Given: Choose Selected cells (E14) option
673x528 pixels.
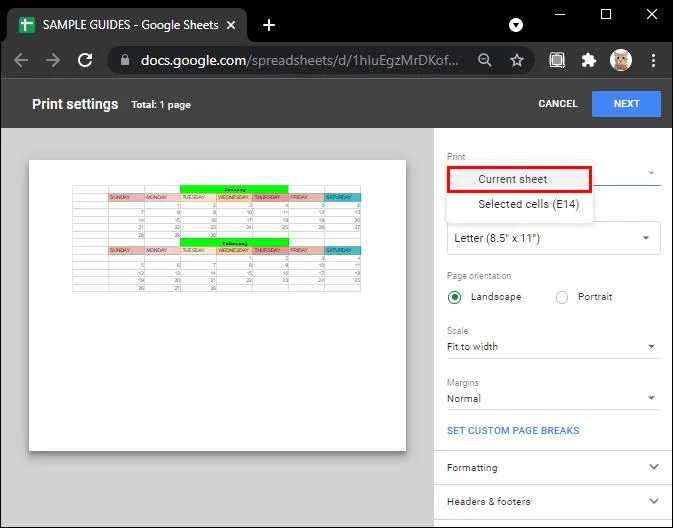Looking at the screenshot, I should pos(519,204).
